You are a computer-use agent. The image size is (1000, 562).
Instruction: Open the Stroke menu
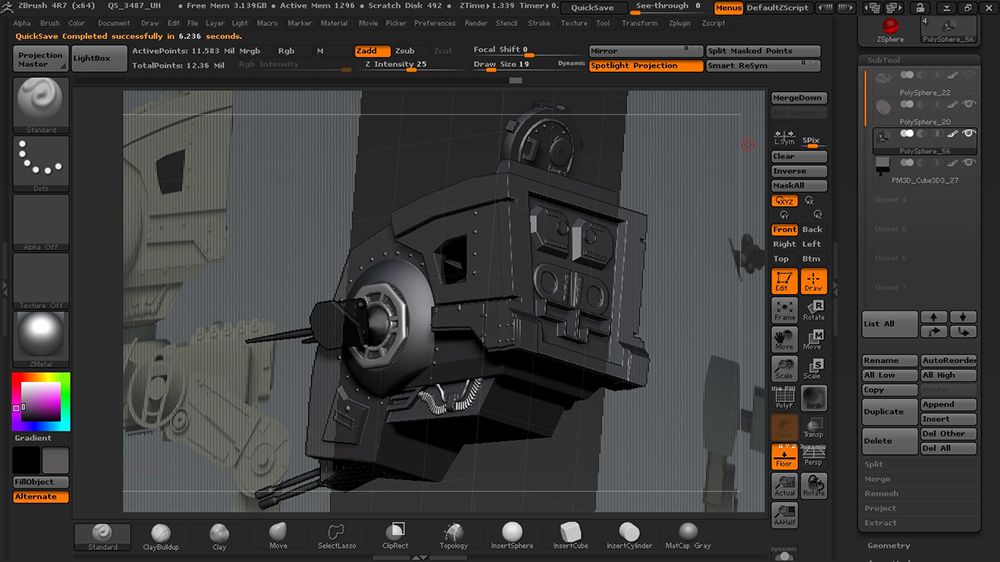[539, 23]
